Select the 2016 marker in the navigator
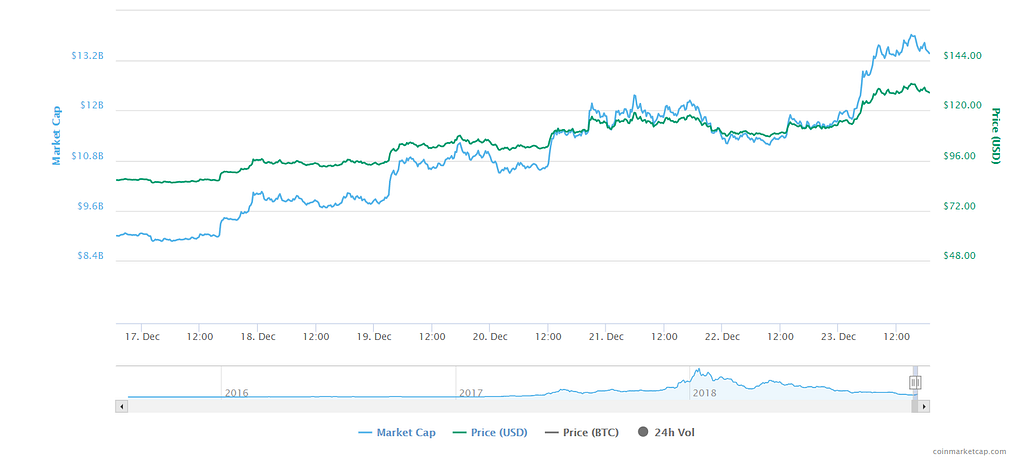Screen dimensions: 1024x469 (237, 393)
